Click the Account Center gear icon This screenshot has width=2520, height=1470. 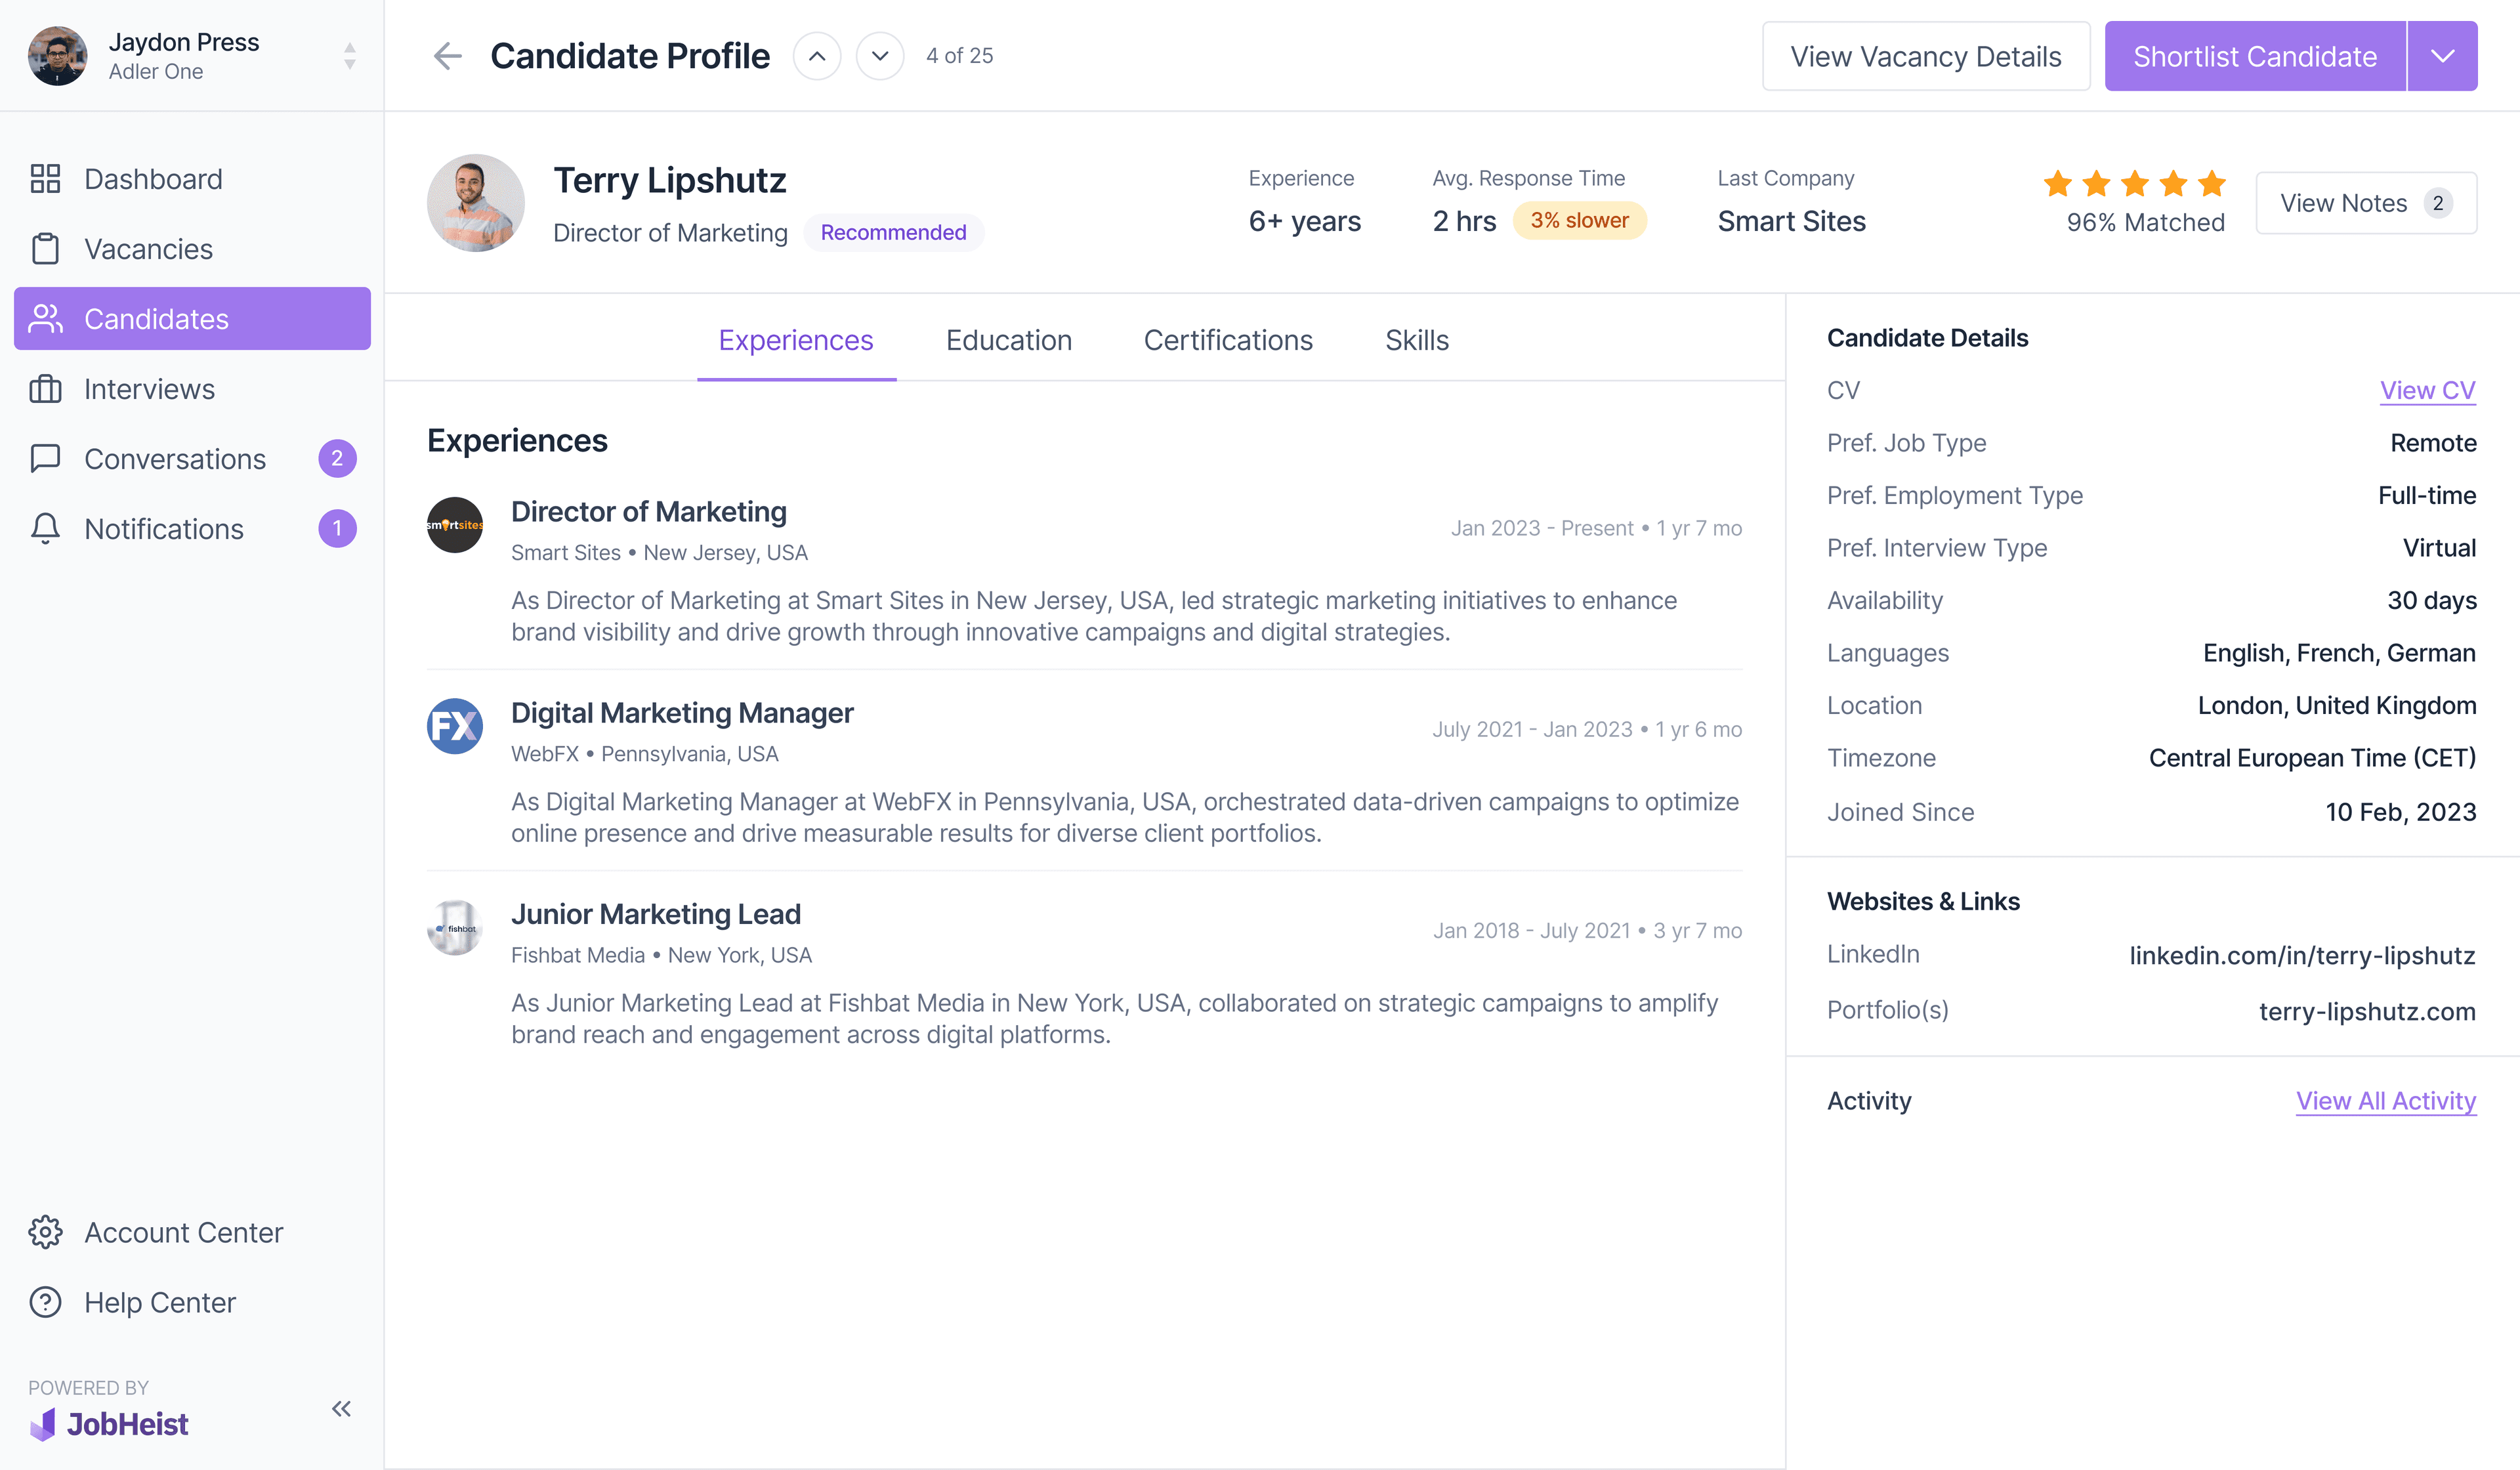pyautogui.click(x=45, y=1232)
